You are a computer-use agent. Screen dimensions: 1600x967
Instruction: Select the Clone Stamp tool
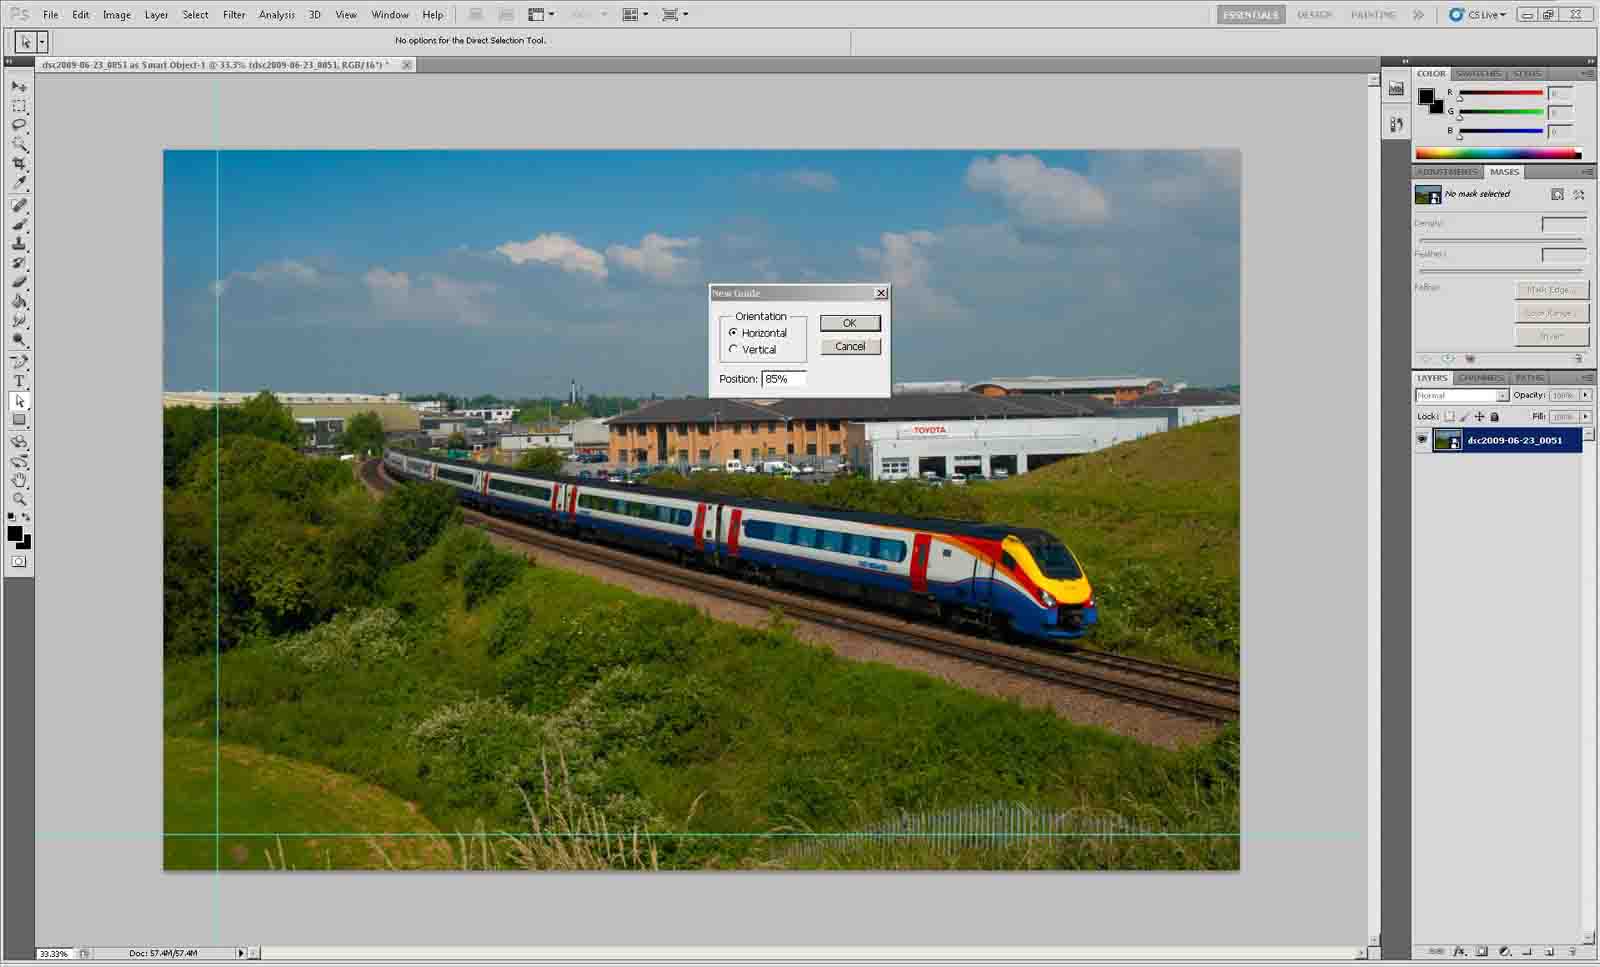click(x=19, y=243)
